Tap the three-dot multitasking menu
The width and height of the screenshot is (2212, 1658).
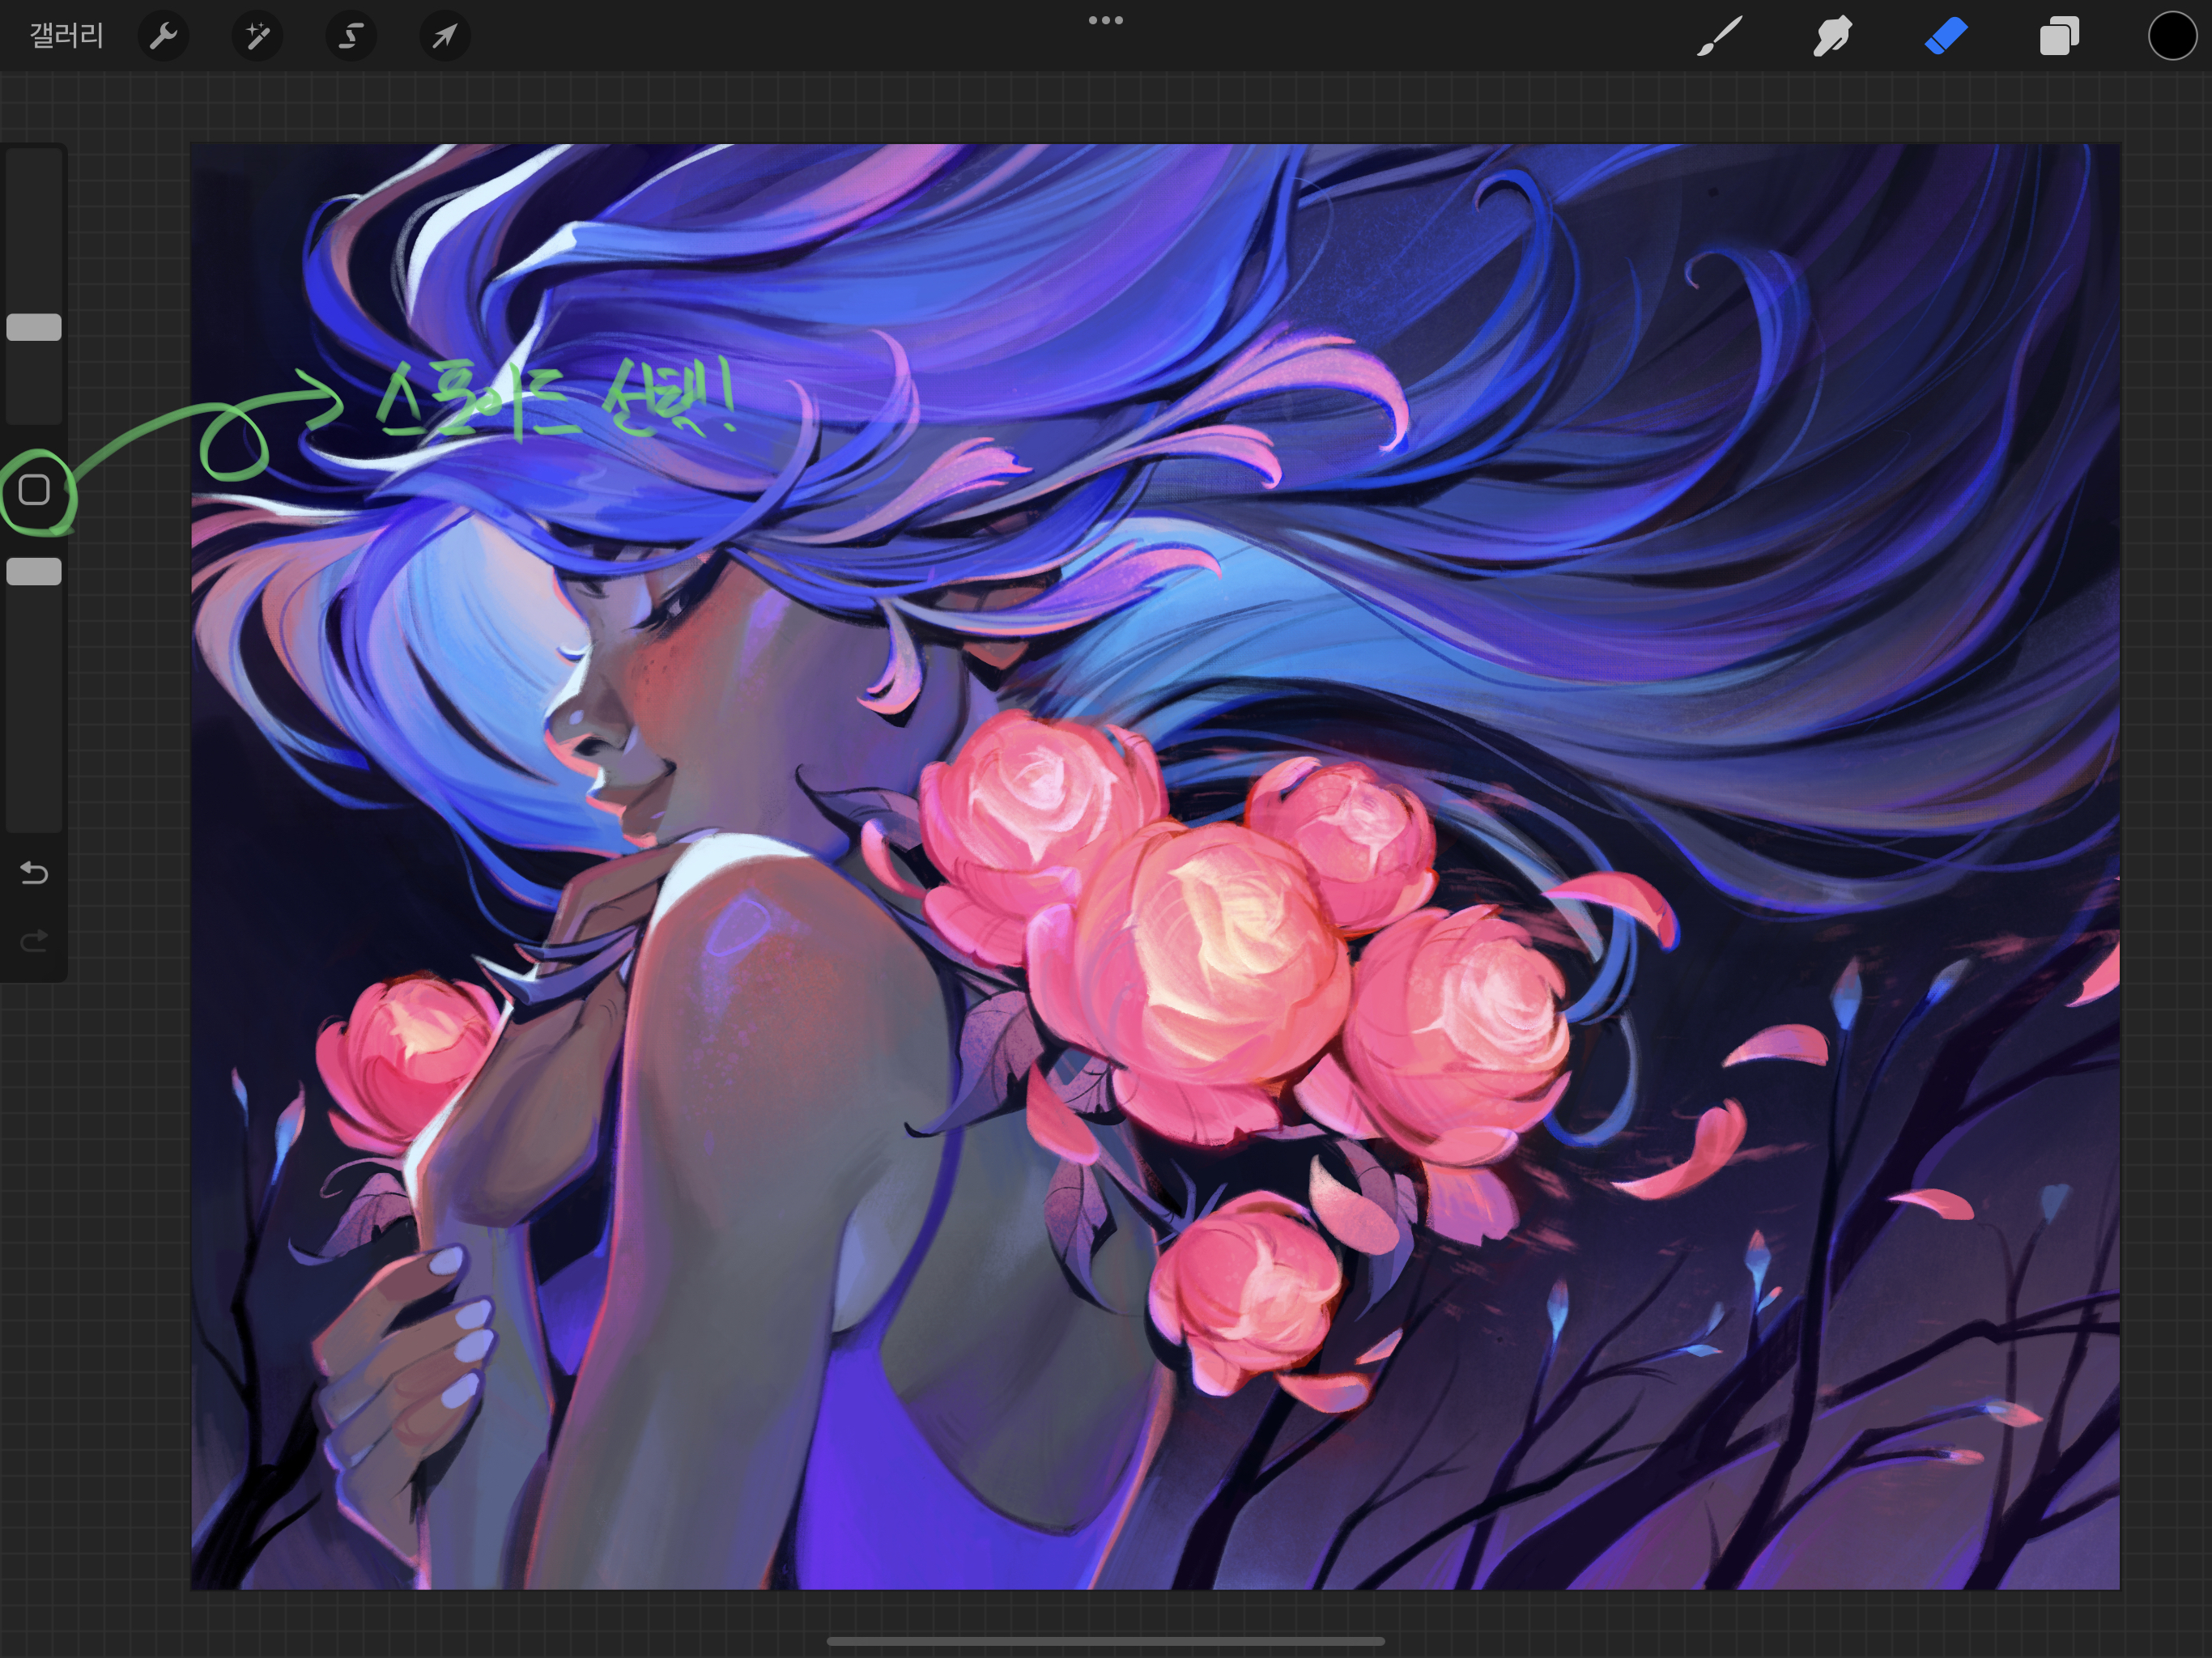click(x=1105, y=20)
